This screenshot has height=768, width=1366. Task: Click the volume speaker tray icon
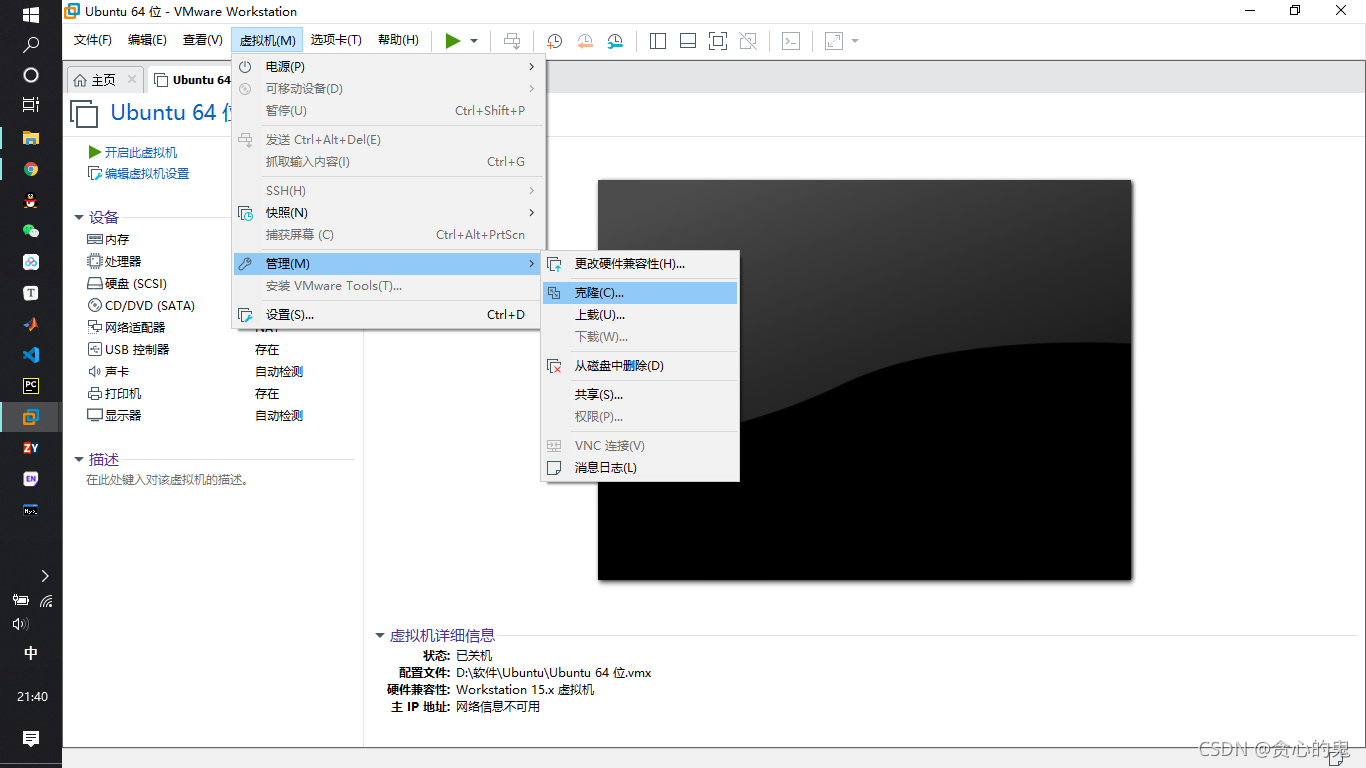20,624
